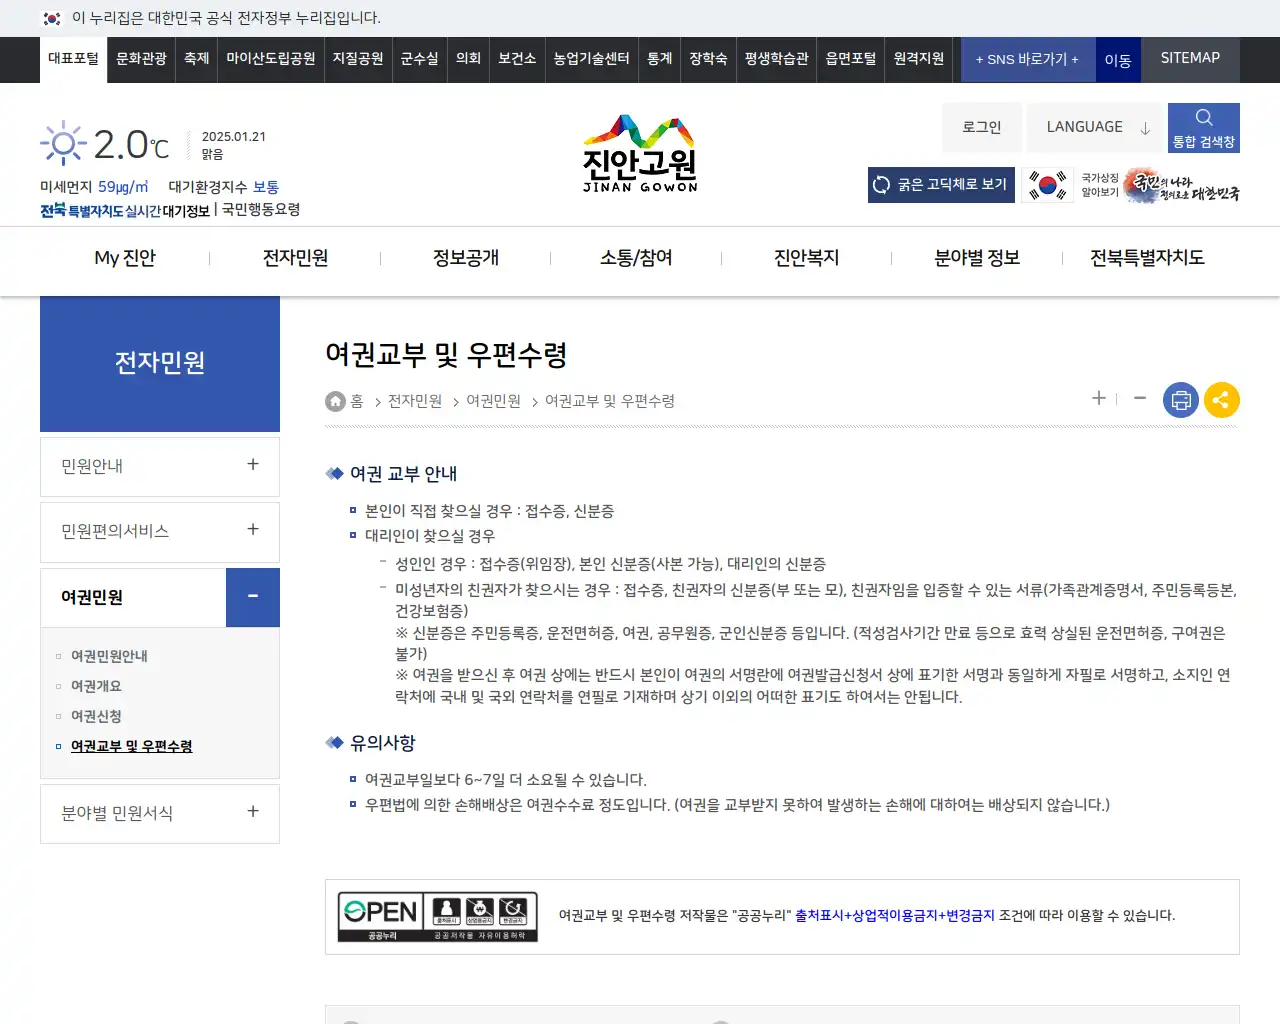
Task: Click the home icon in the breadcrumb
Action: 335,400
